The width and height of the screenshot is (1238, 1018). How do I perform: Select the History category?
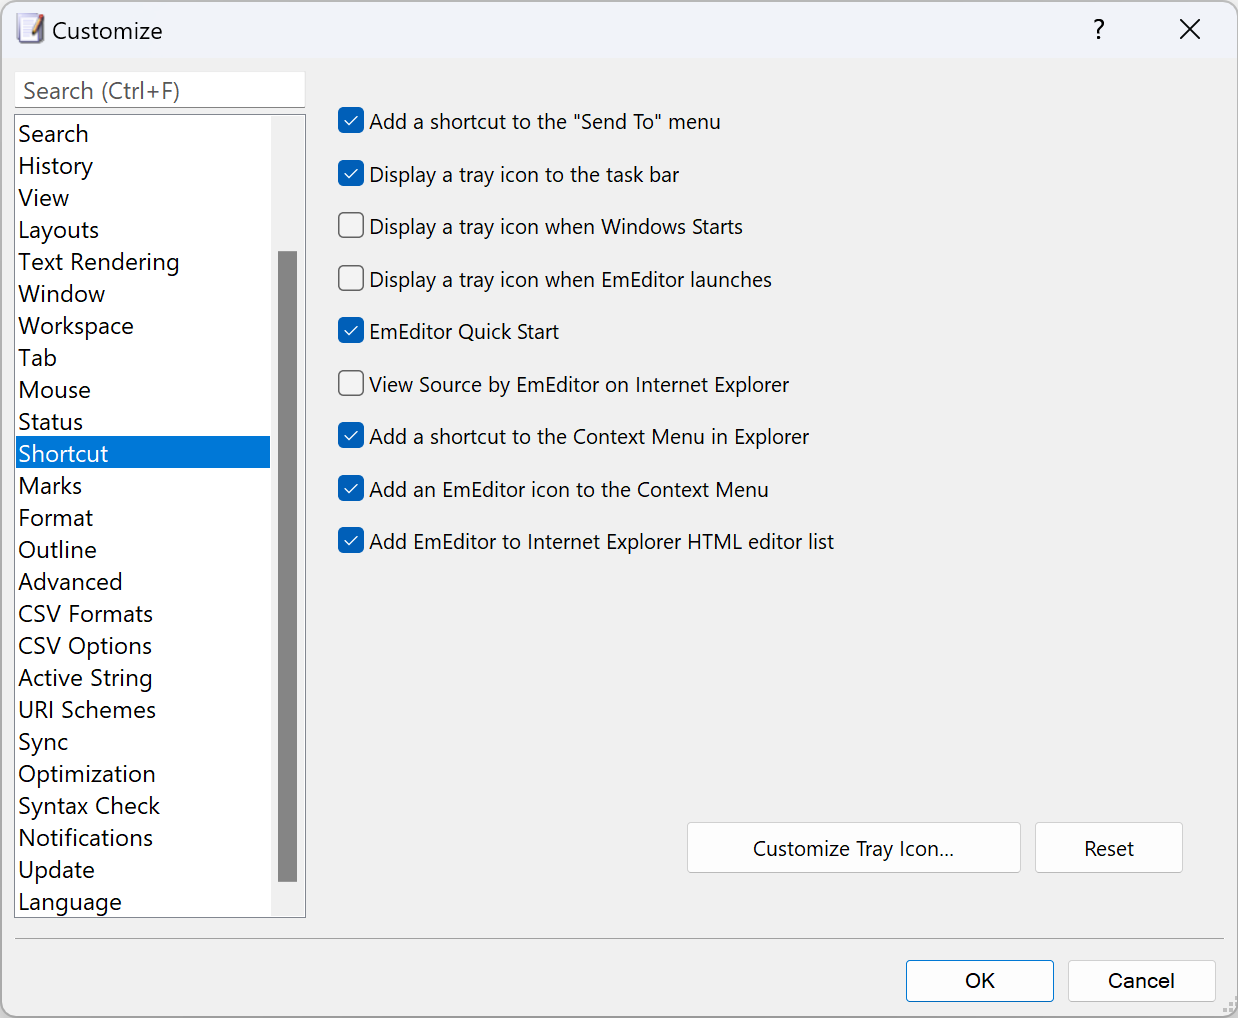pyautogui.click(x=143, y=165)
